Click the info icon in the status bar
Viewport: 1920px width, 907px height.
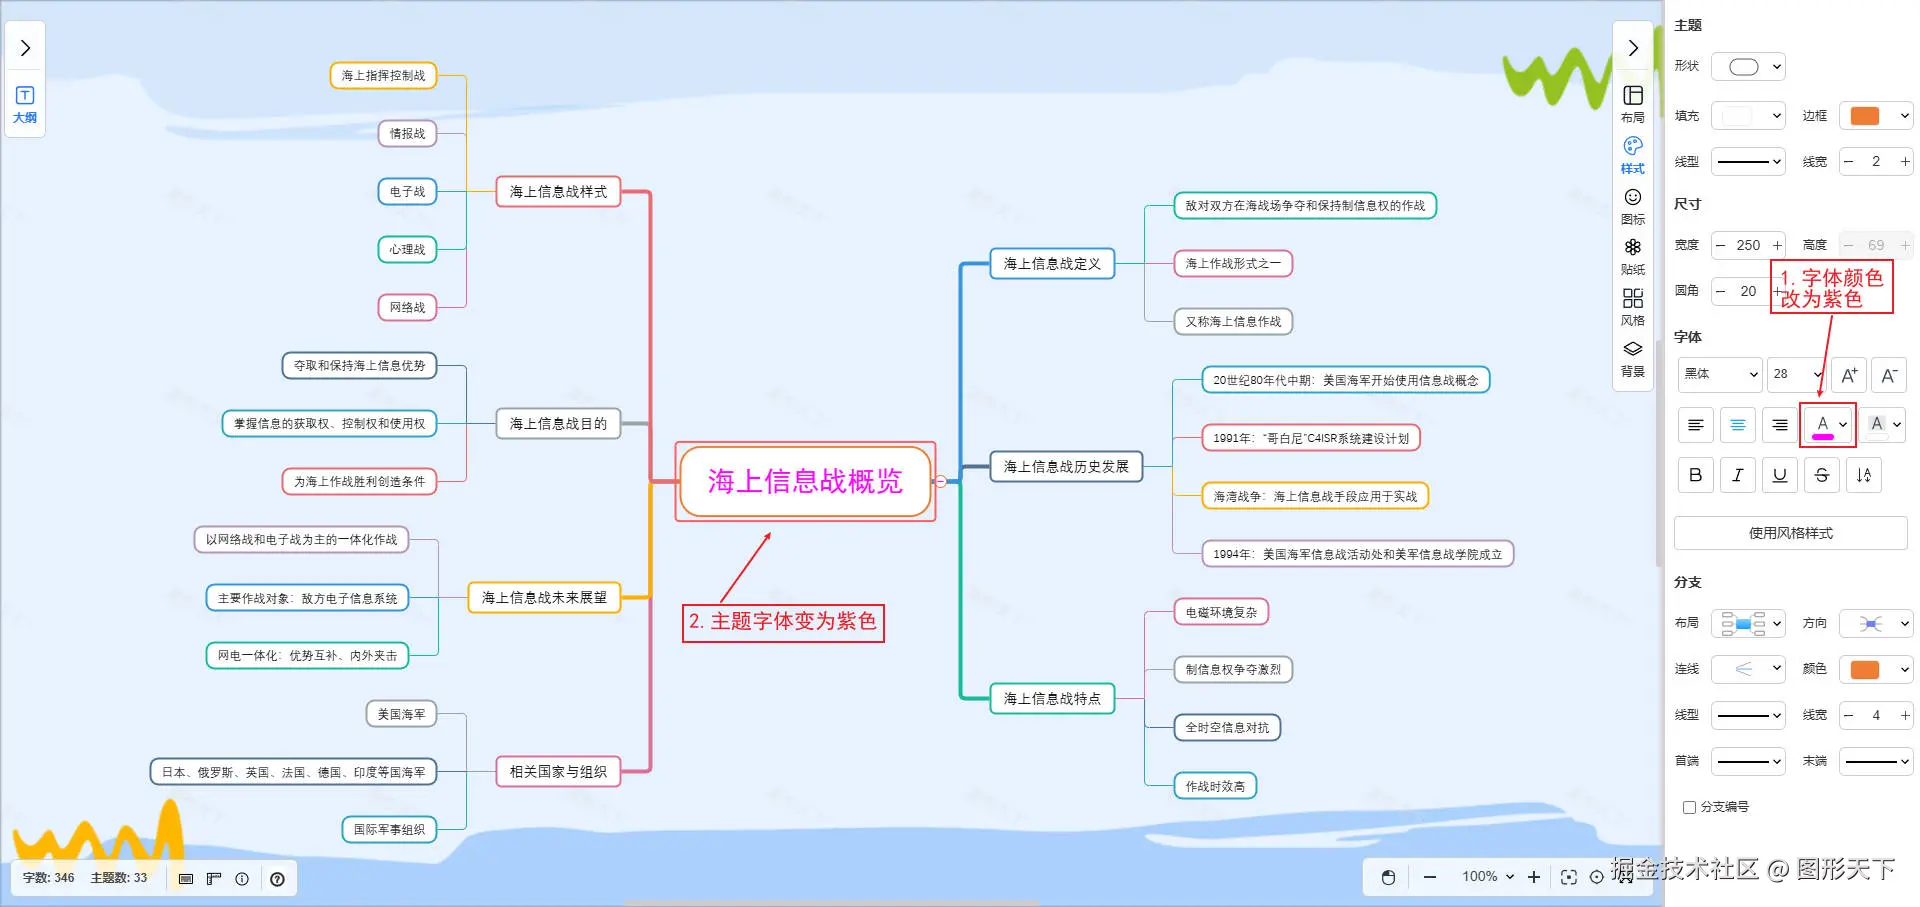coord(242,879)
